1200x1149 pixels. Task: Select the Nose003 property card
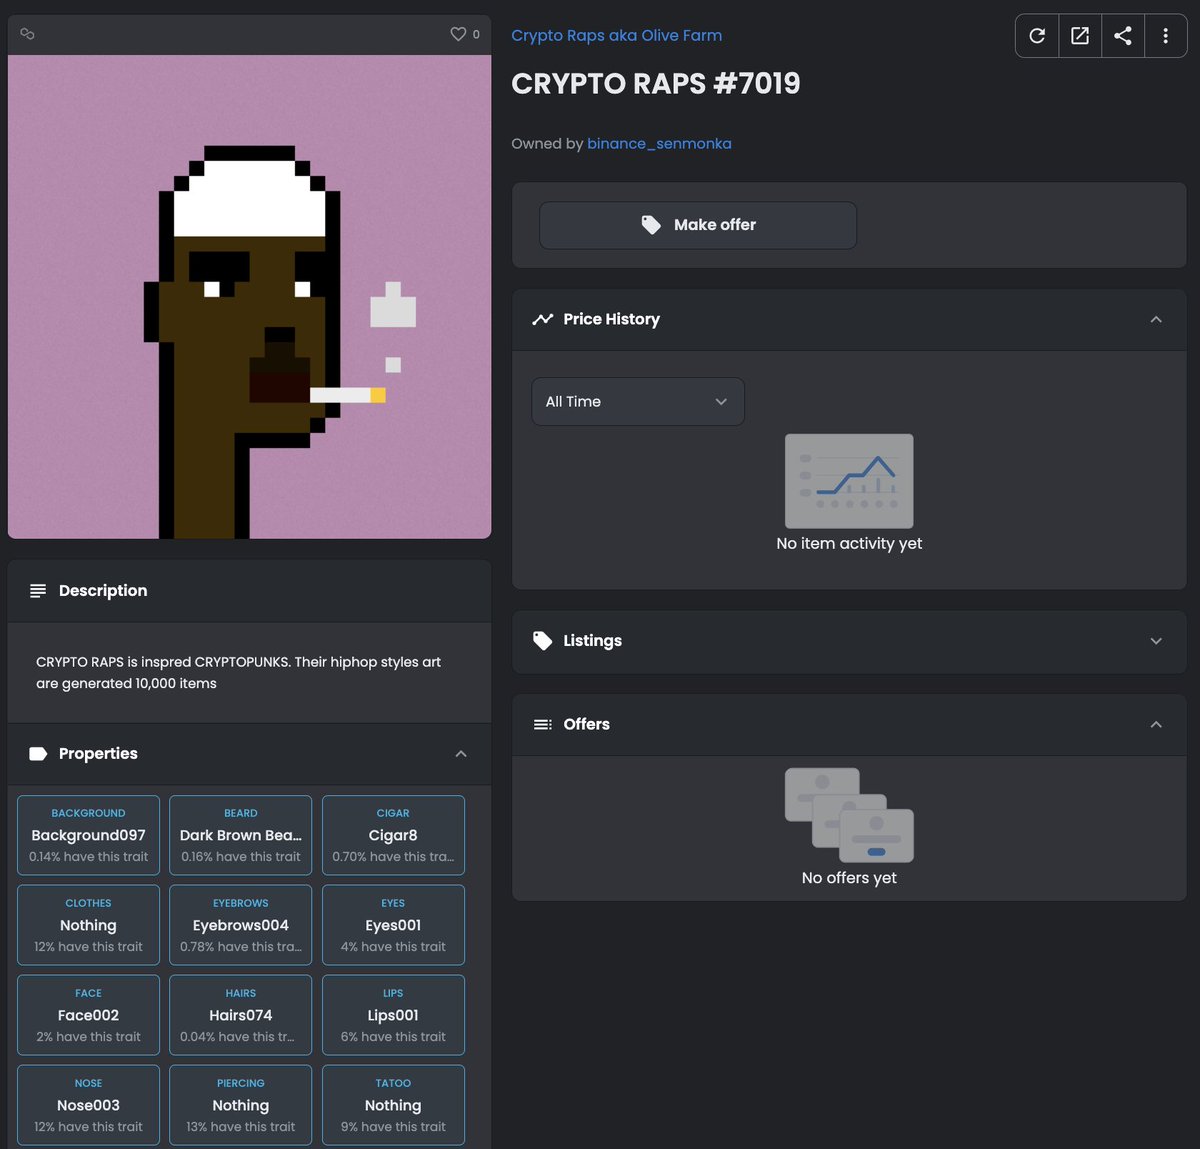click(88, 1105)
